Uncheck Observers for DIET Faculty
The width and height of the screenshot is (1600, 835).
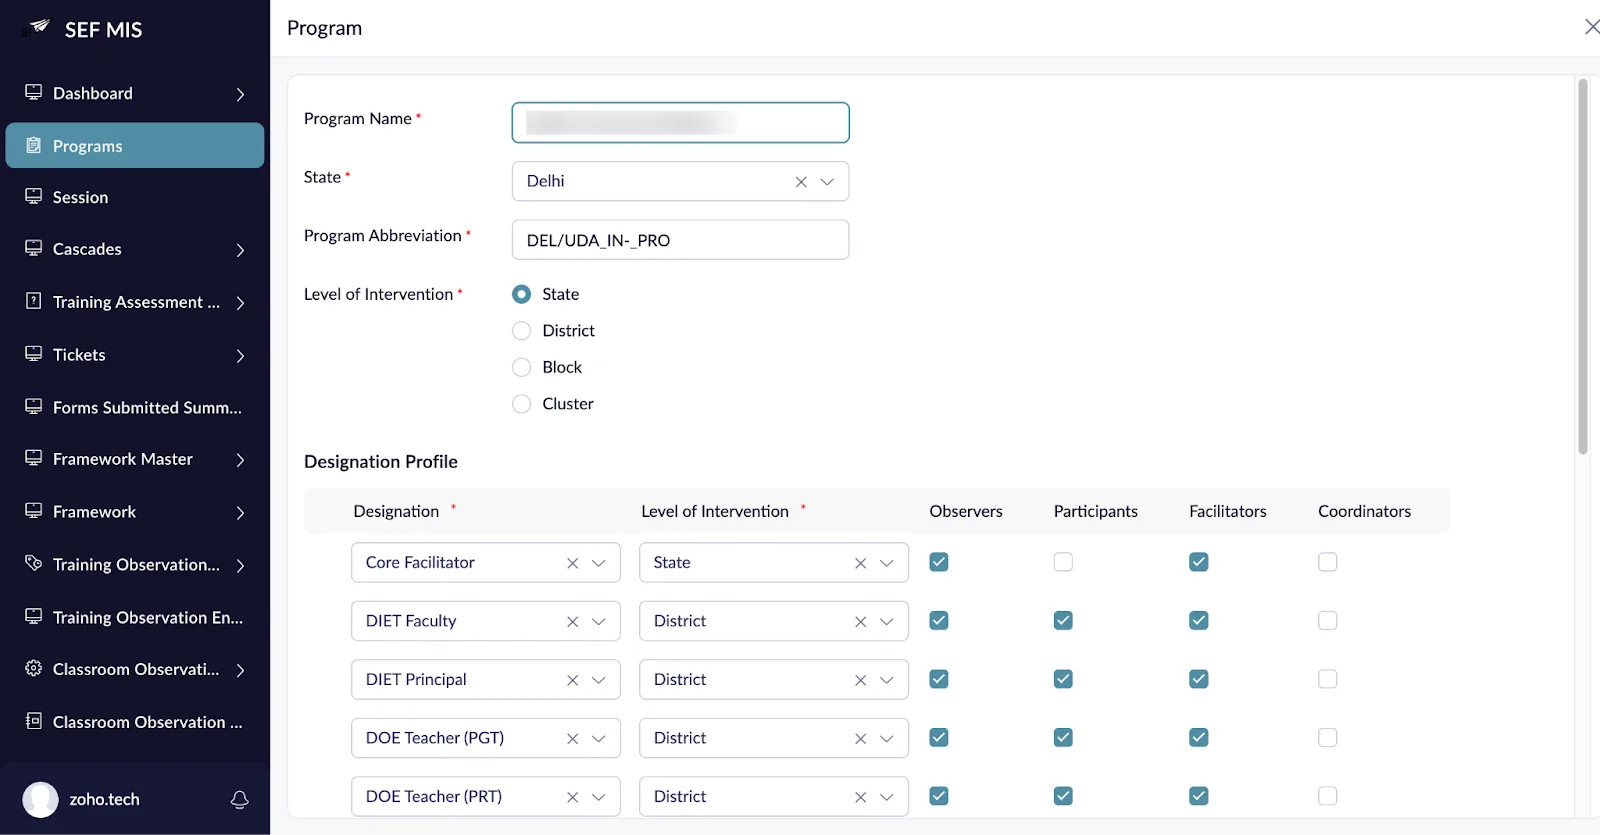point(939,620)
